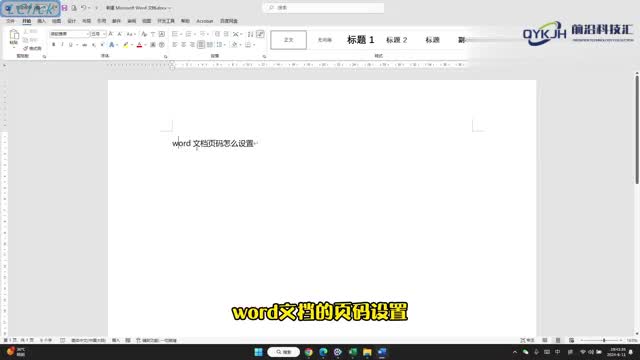640x360 pixels.
Task: Clear all formatting icon
Action: tap(144, 34)
